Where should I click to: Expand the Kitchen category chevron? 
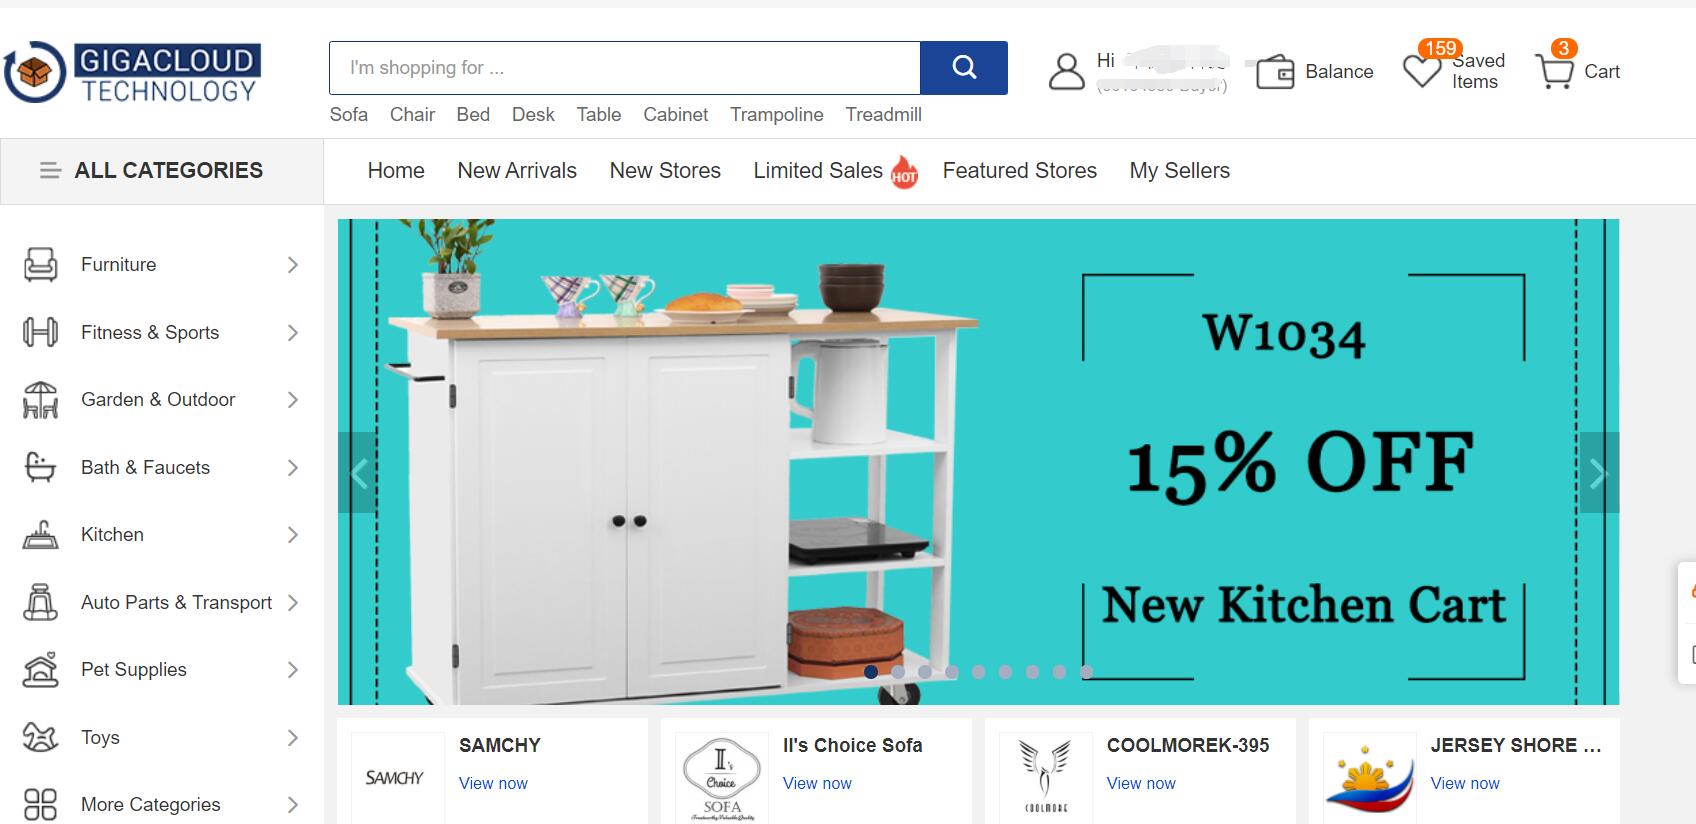point(293,535)
